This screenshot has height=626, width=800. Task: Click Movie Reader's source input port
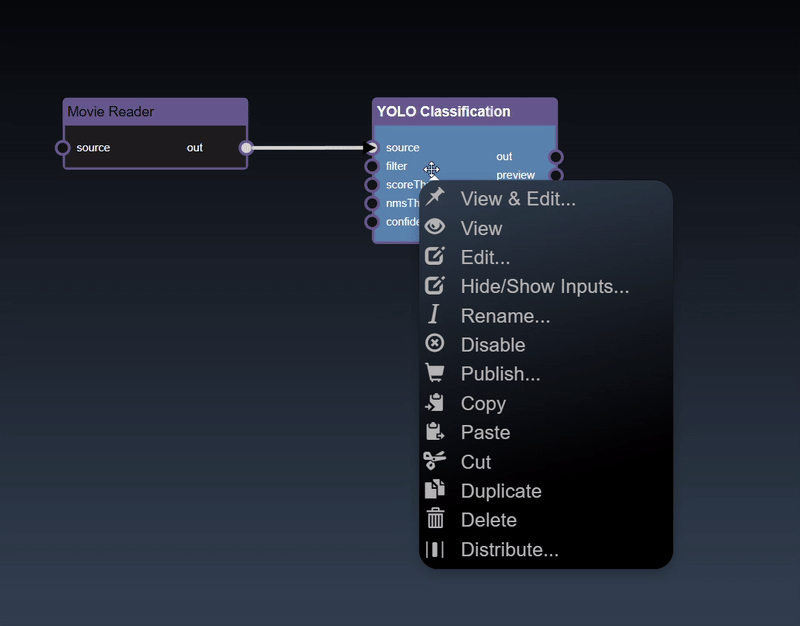pos(63,148)
